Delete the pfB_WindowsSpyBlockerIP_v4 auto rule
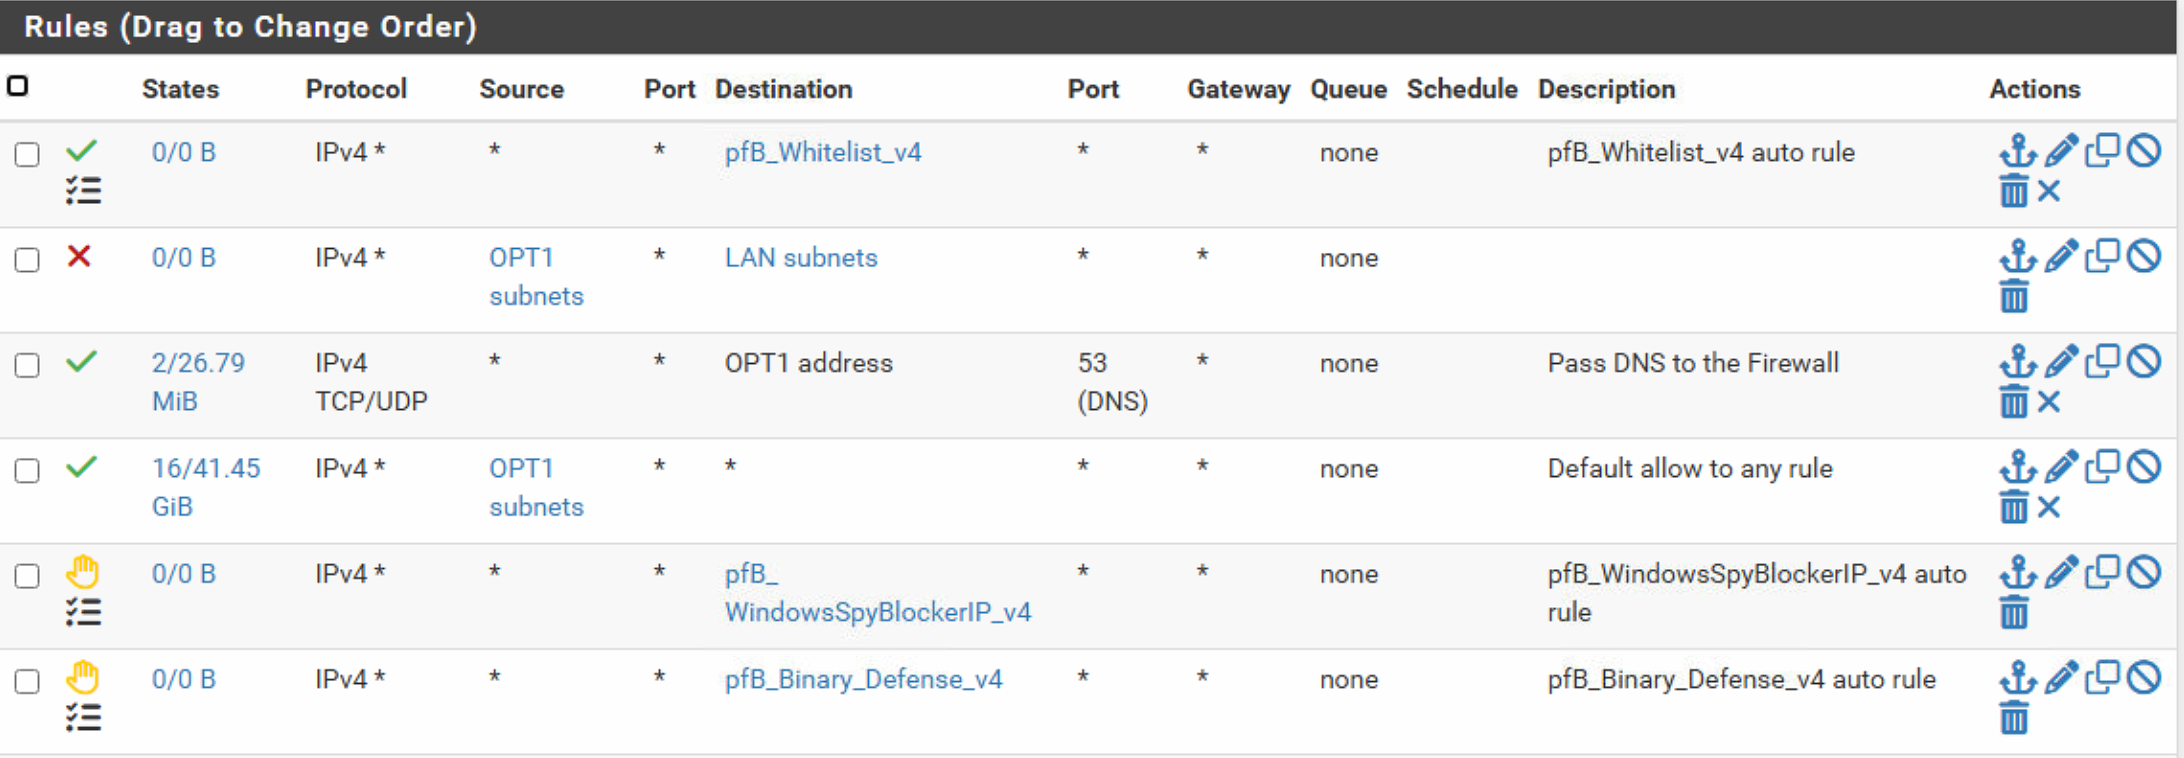Viewport: 2184px width, 758px height. click(x=2014, y=612)
